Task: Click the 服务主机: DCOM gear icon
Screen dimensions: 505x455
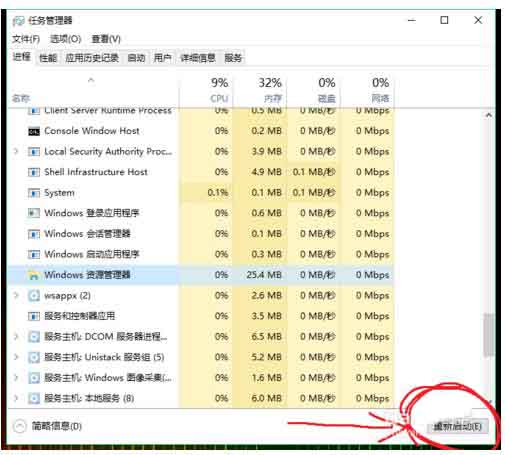Action: coord(34,337)
